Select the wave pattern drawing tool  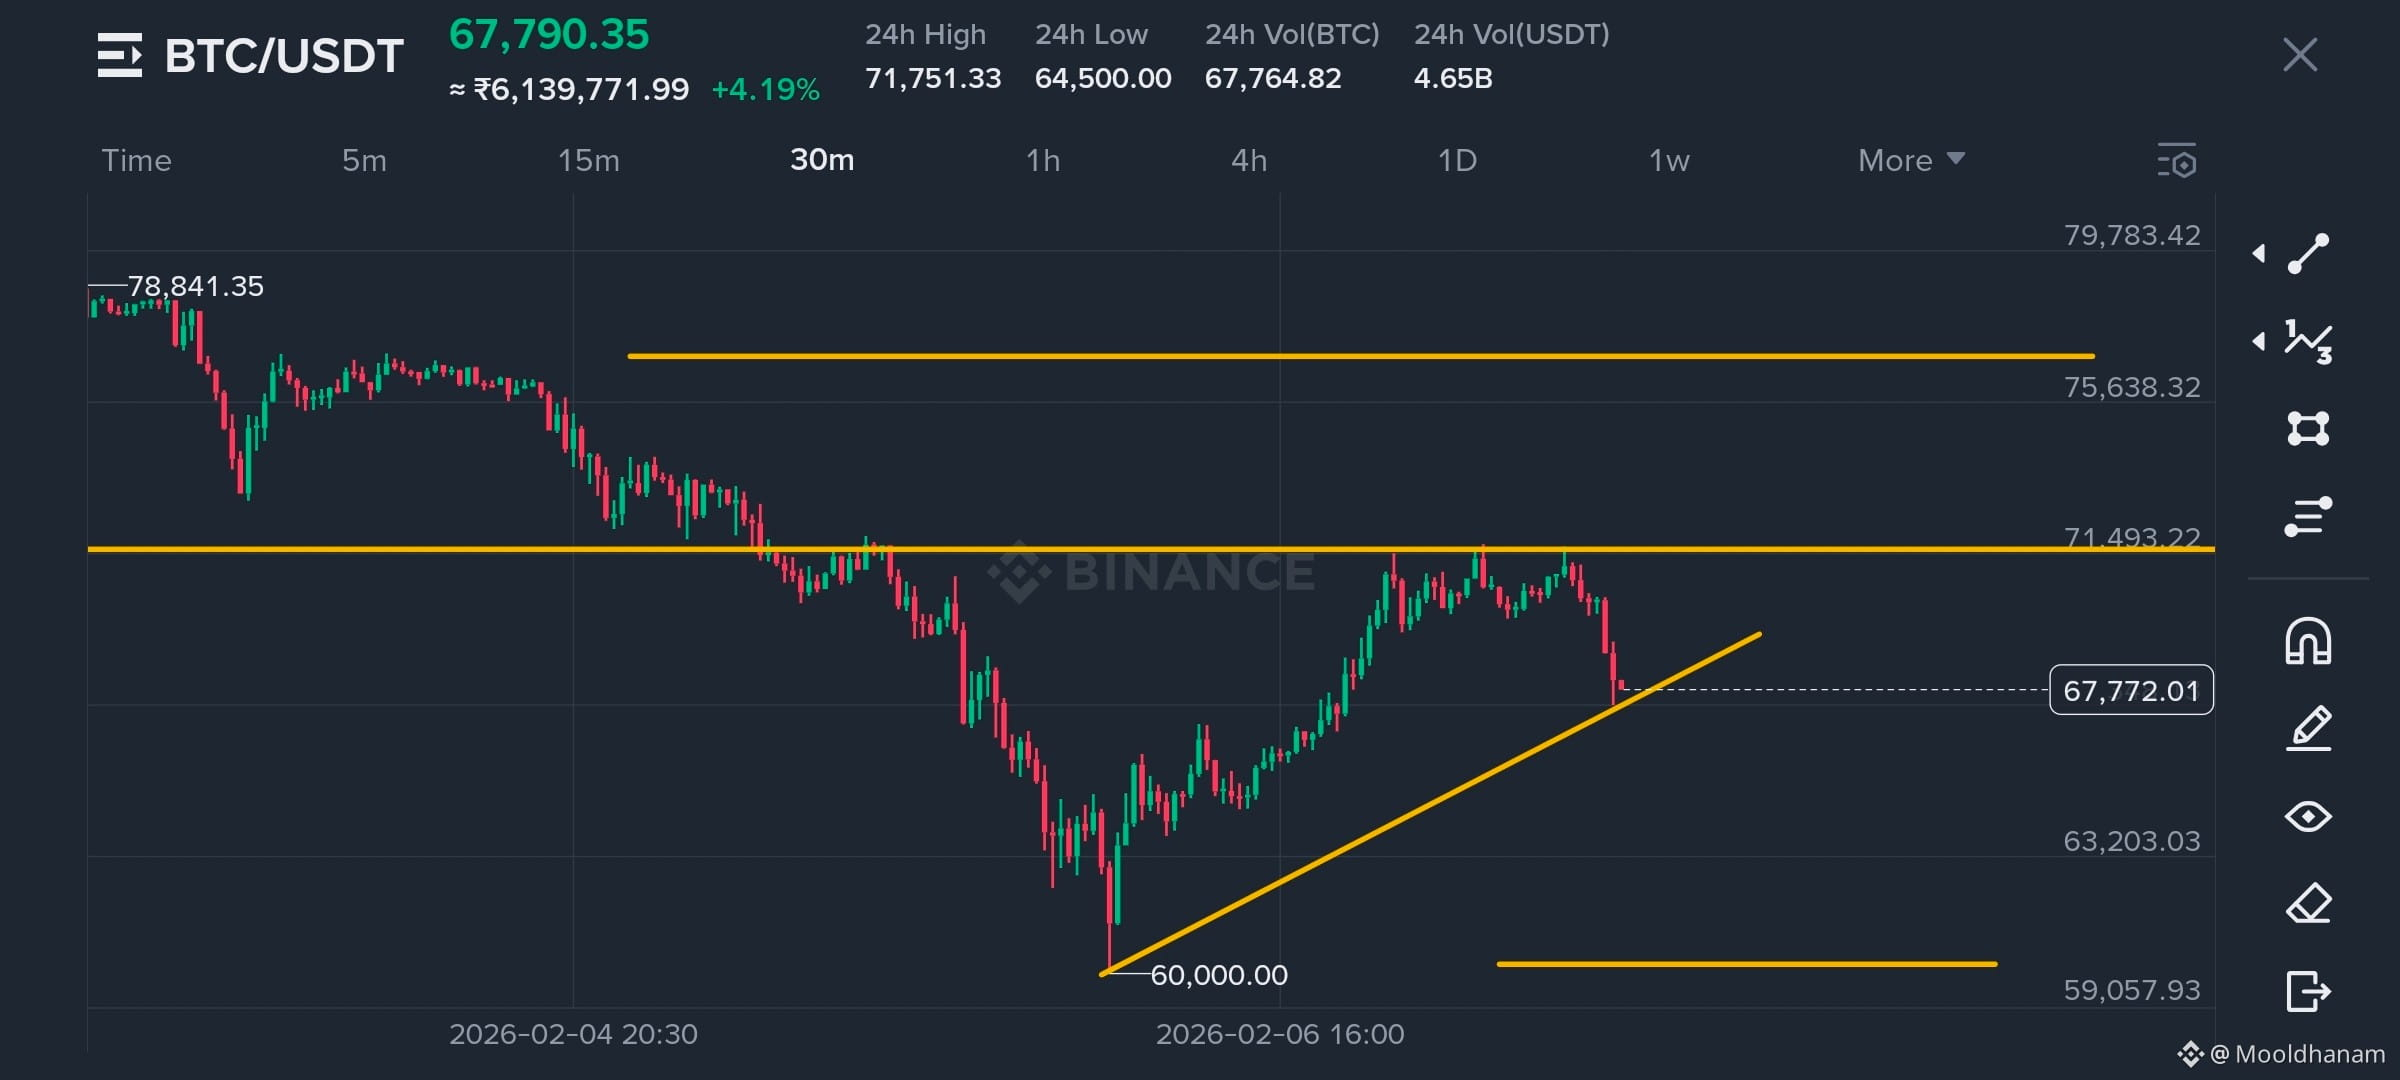pos(2308,342)
